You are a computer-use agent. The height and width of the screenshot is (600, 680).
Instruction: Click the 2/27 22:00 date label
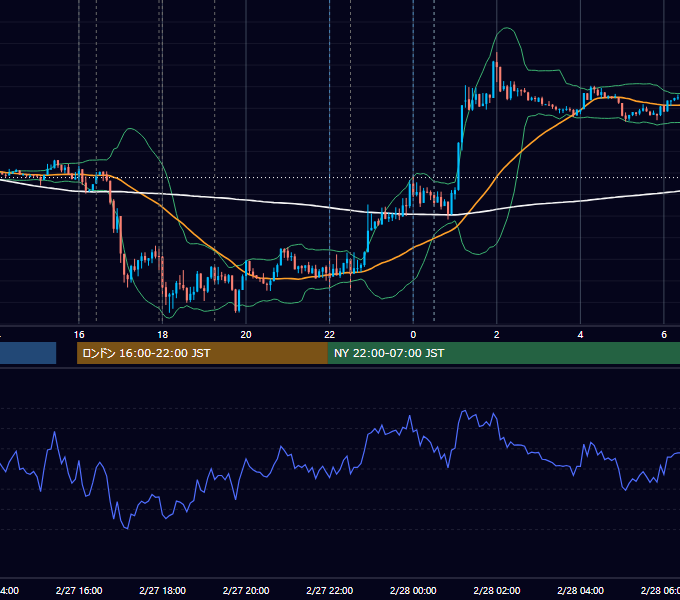[x=330, y=590]
